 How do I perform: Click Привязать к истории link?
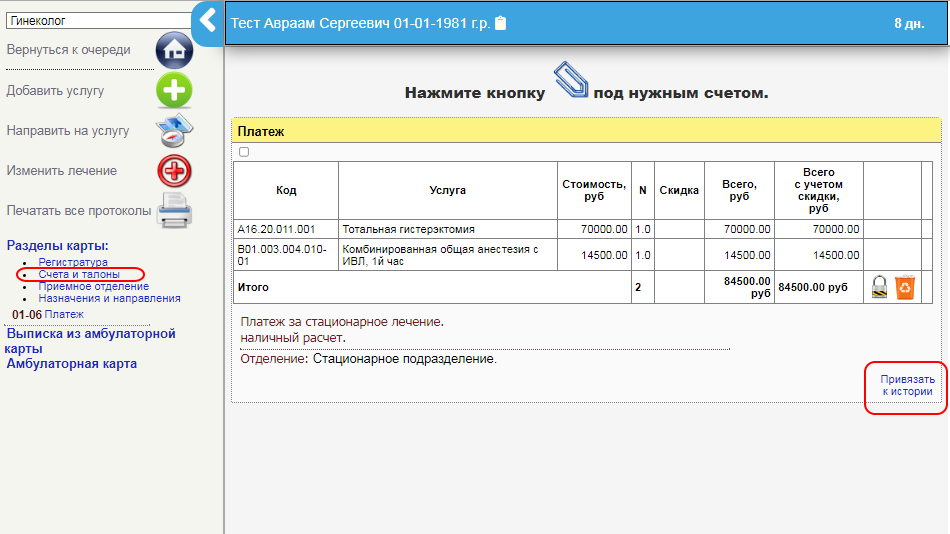pyautogui.click(x=907, y=385)
